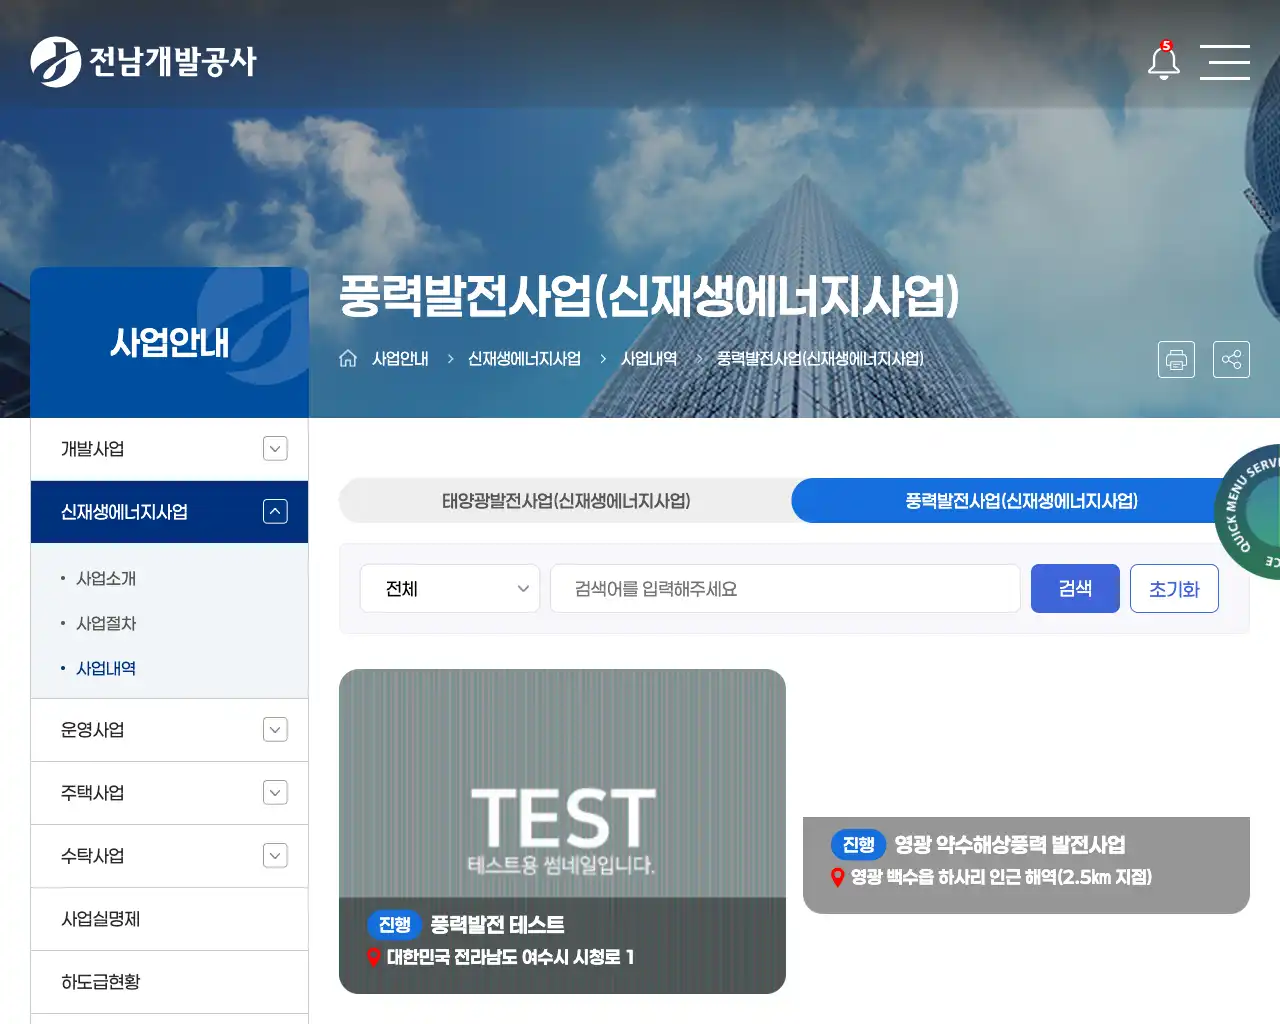Click address 대한민국 전라남도 여수시 시청로 1
The height and width of the screenshot is (1024, 1280).
pos(510,957)
